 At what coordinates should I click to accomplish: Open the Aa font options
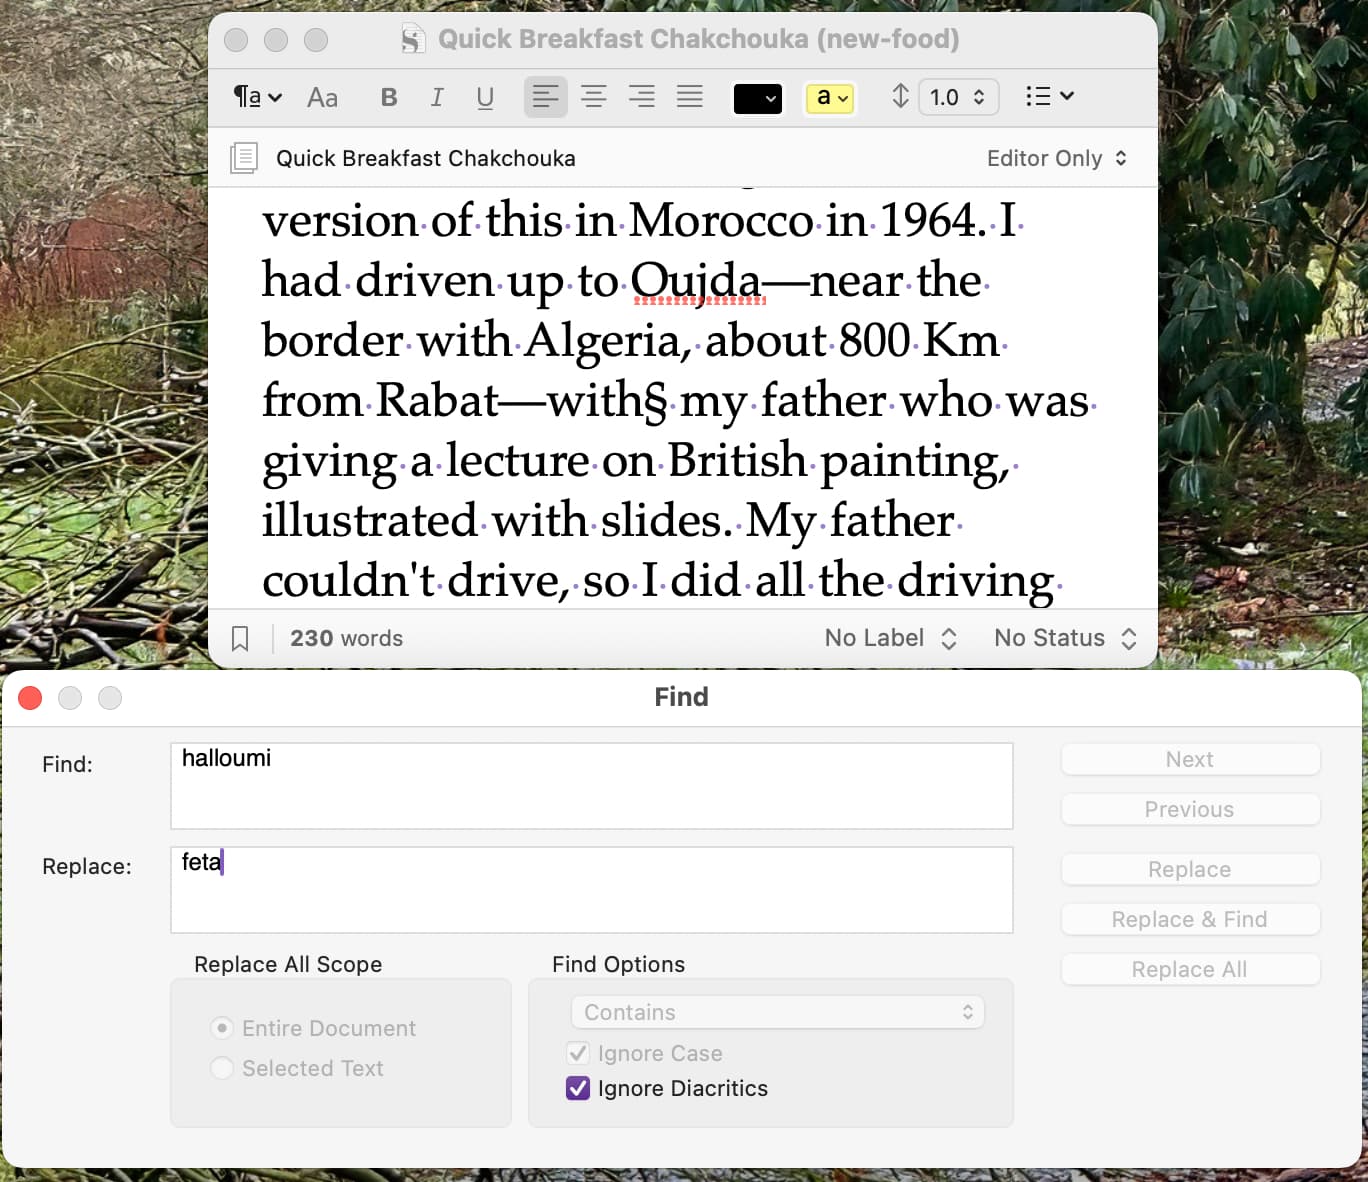coord(322,97)
